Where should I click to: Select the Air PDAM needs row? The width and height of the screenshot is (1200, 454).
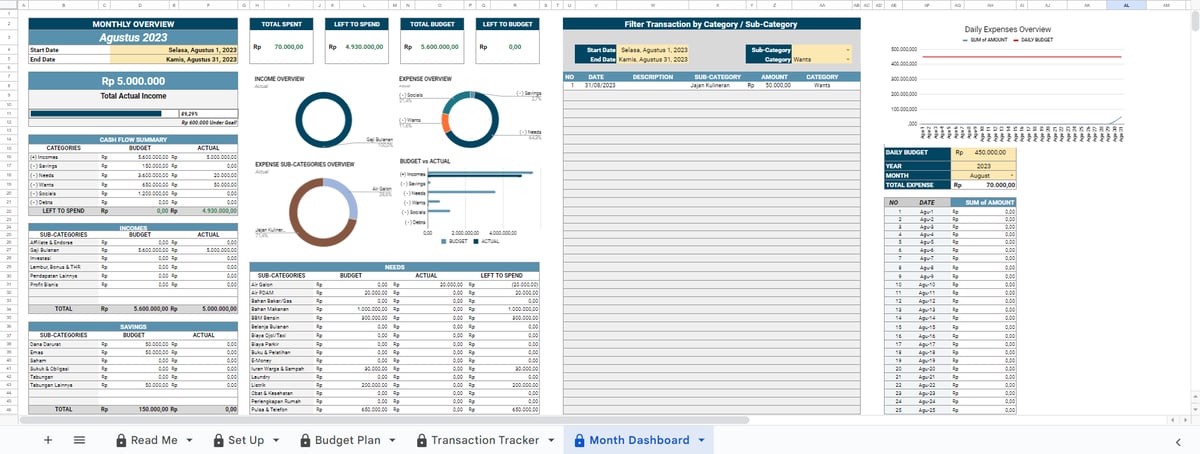tap(394, 293)
